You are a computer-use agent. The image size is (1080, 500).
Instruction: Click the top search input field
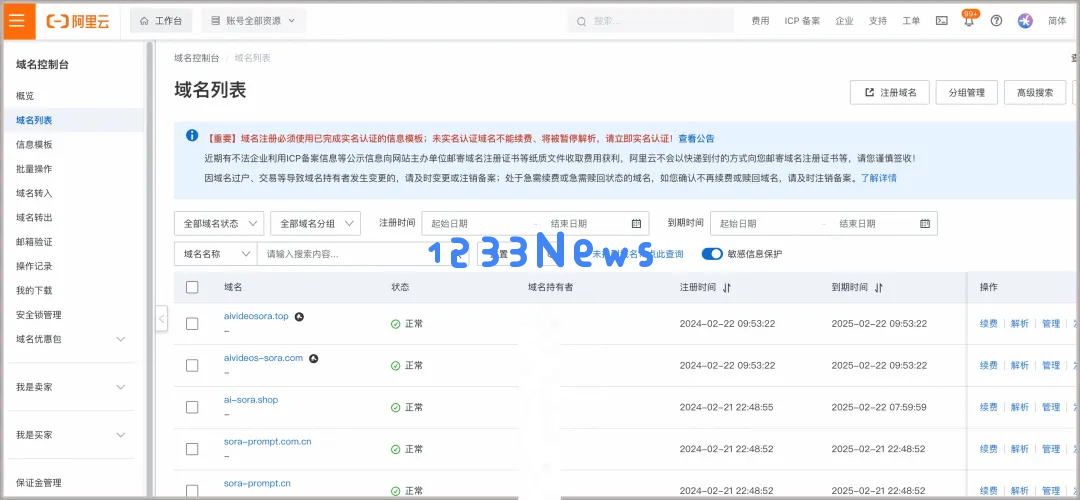651,21
